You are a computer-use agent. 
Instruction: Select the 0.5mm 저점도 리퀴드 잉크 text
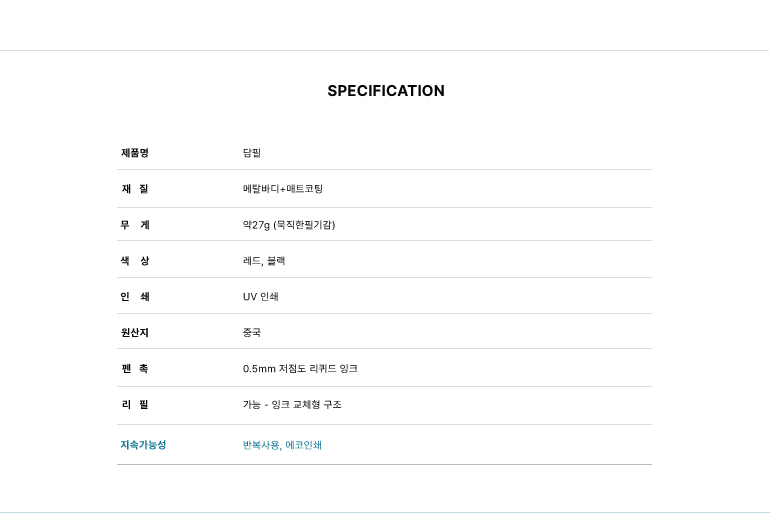point(300,369)
